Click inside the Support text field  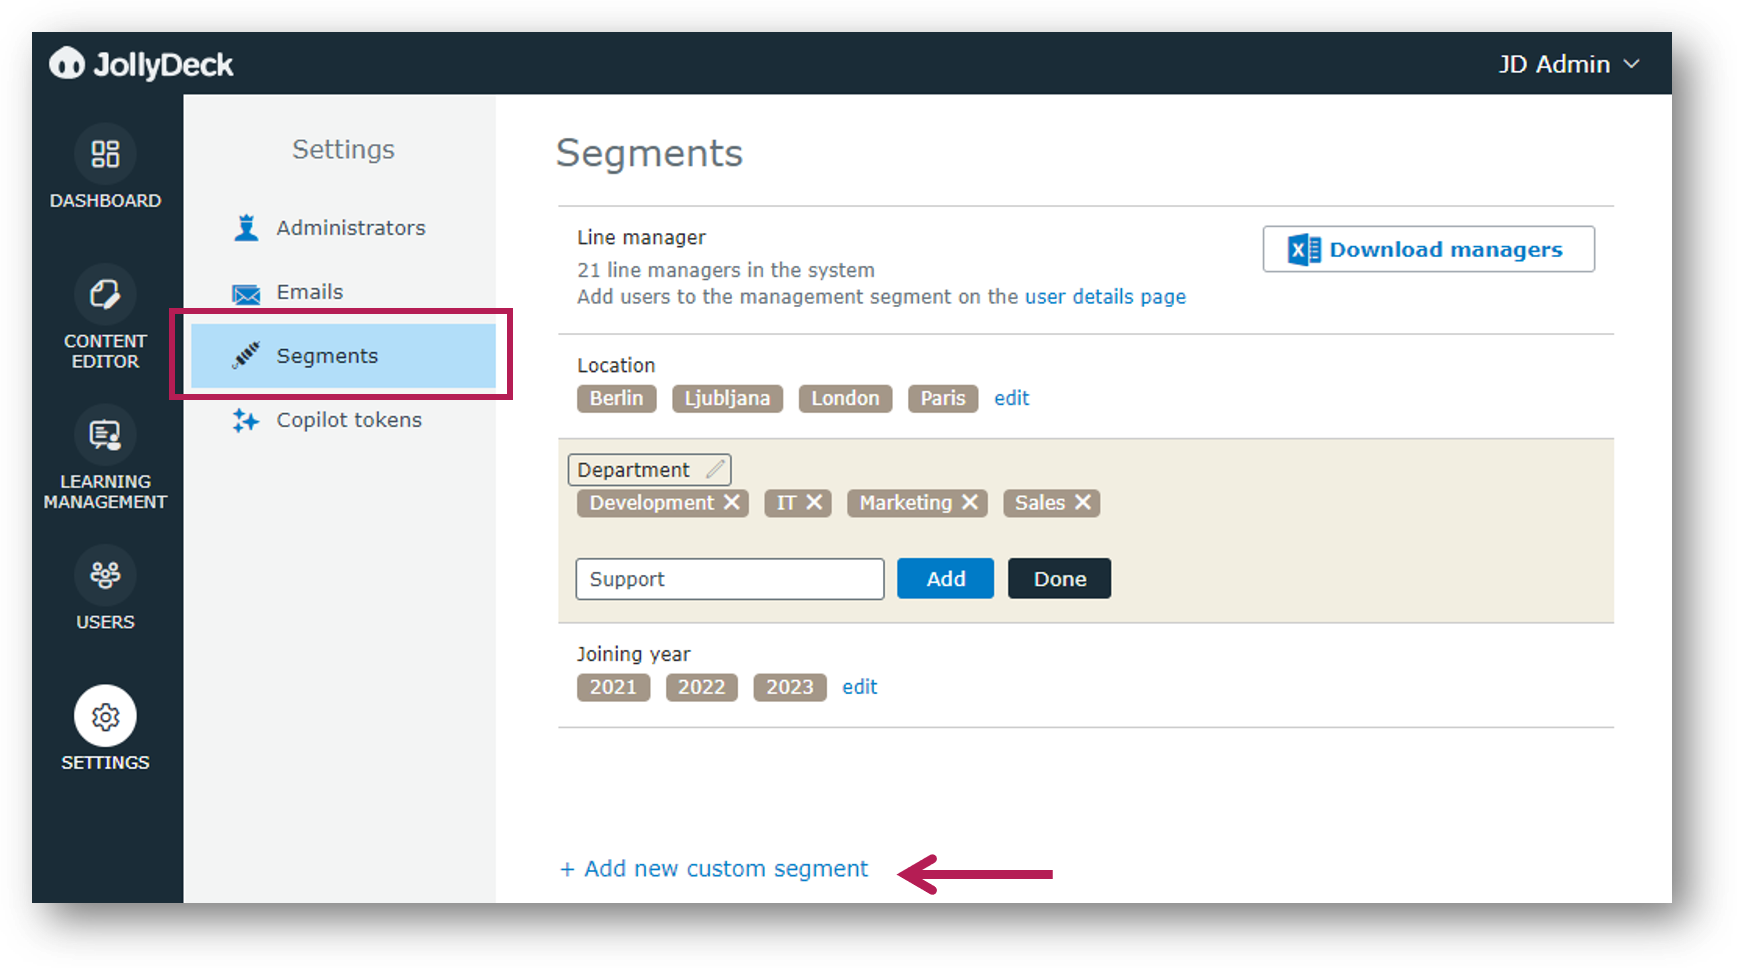click(x=729, y=579)
